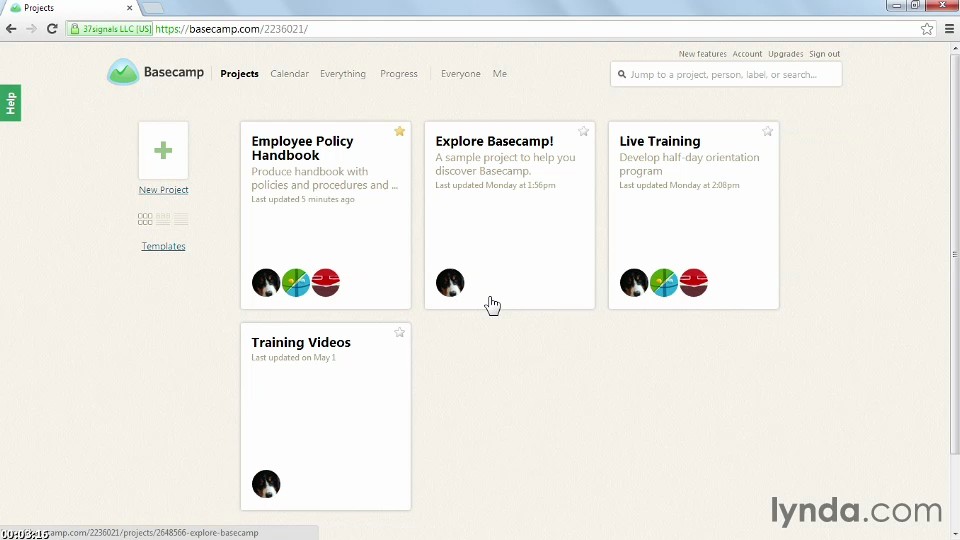Click dog avatar on Training Videos card

[266, 484]
